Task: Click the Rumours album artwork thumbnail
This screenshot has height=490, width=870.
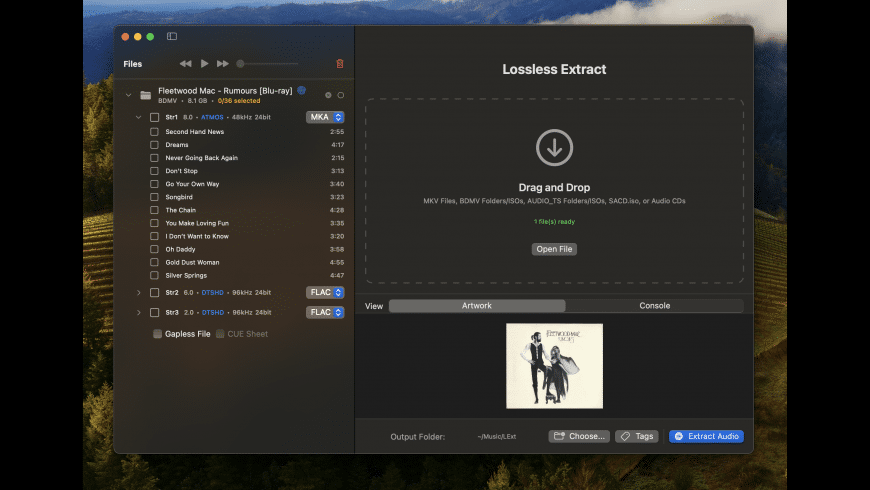Action: pos(554,366)
